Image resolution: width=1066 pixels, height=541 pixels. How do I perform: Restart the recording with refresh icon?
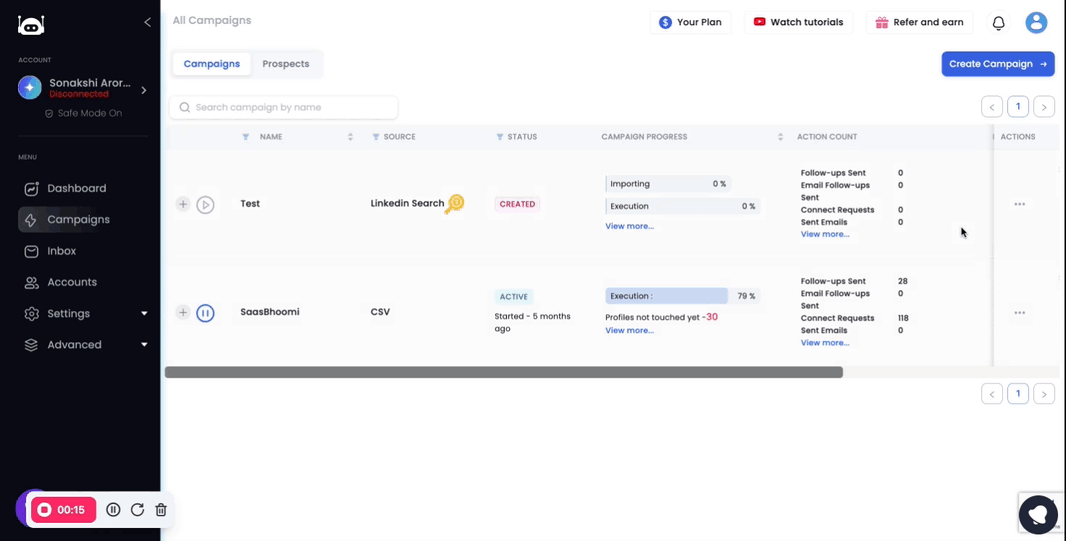click(x=137, y=510)
